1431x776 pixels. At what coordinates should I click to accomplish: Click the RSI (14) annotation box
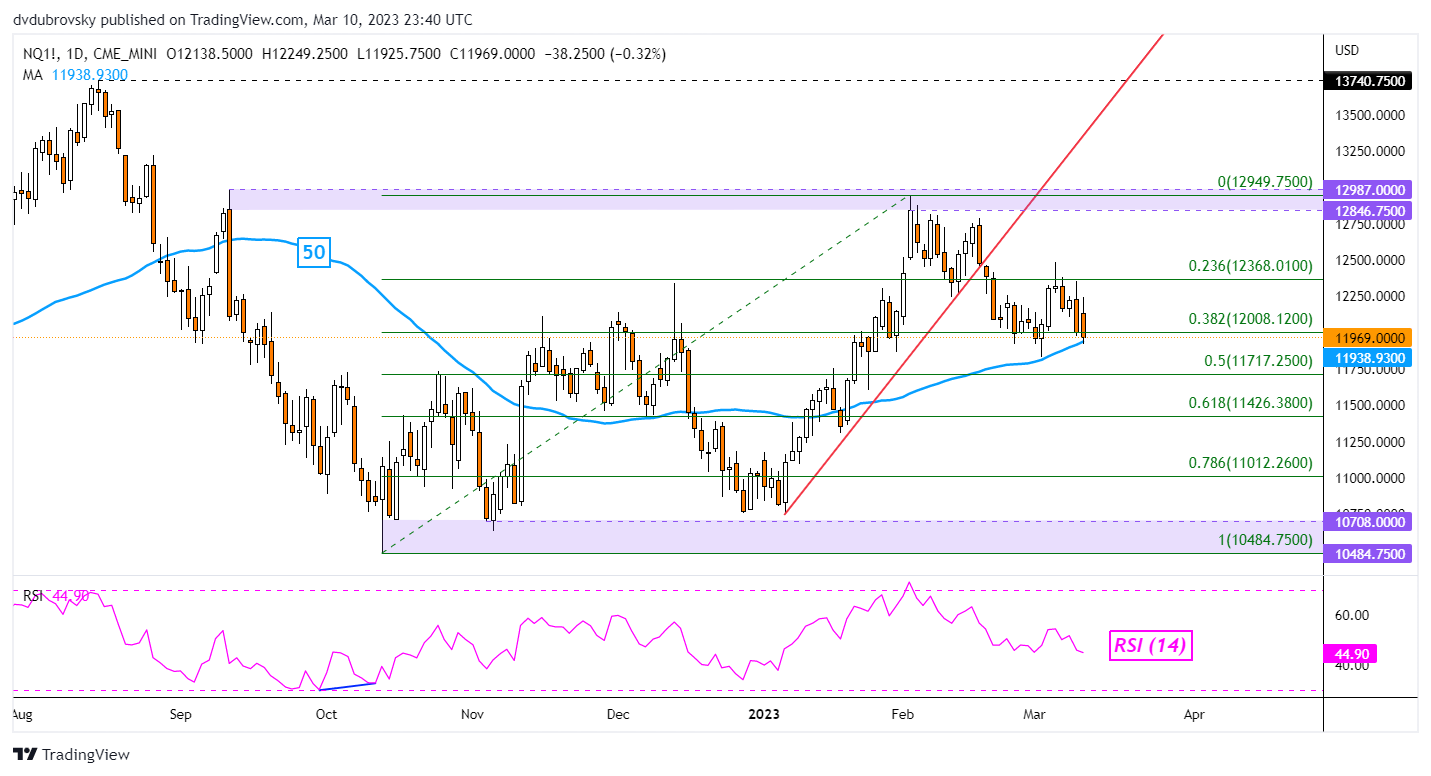1150,646
